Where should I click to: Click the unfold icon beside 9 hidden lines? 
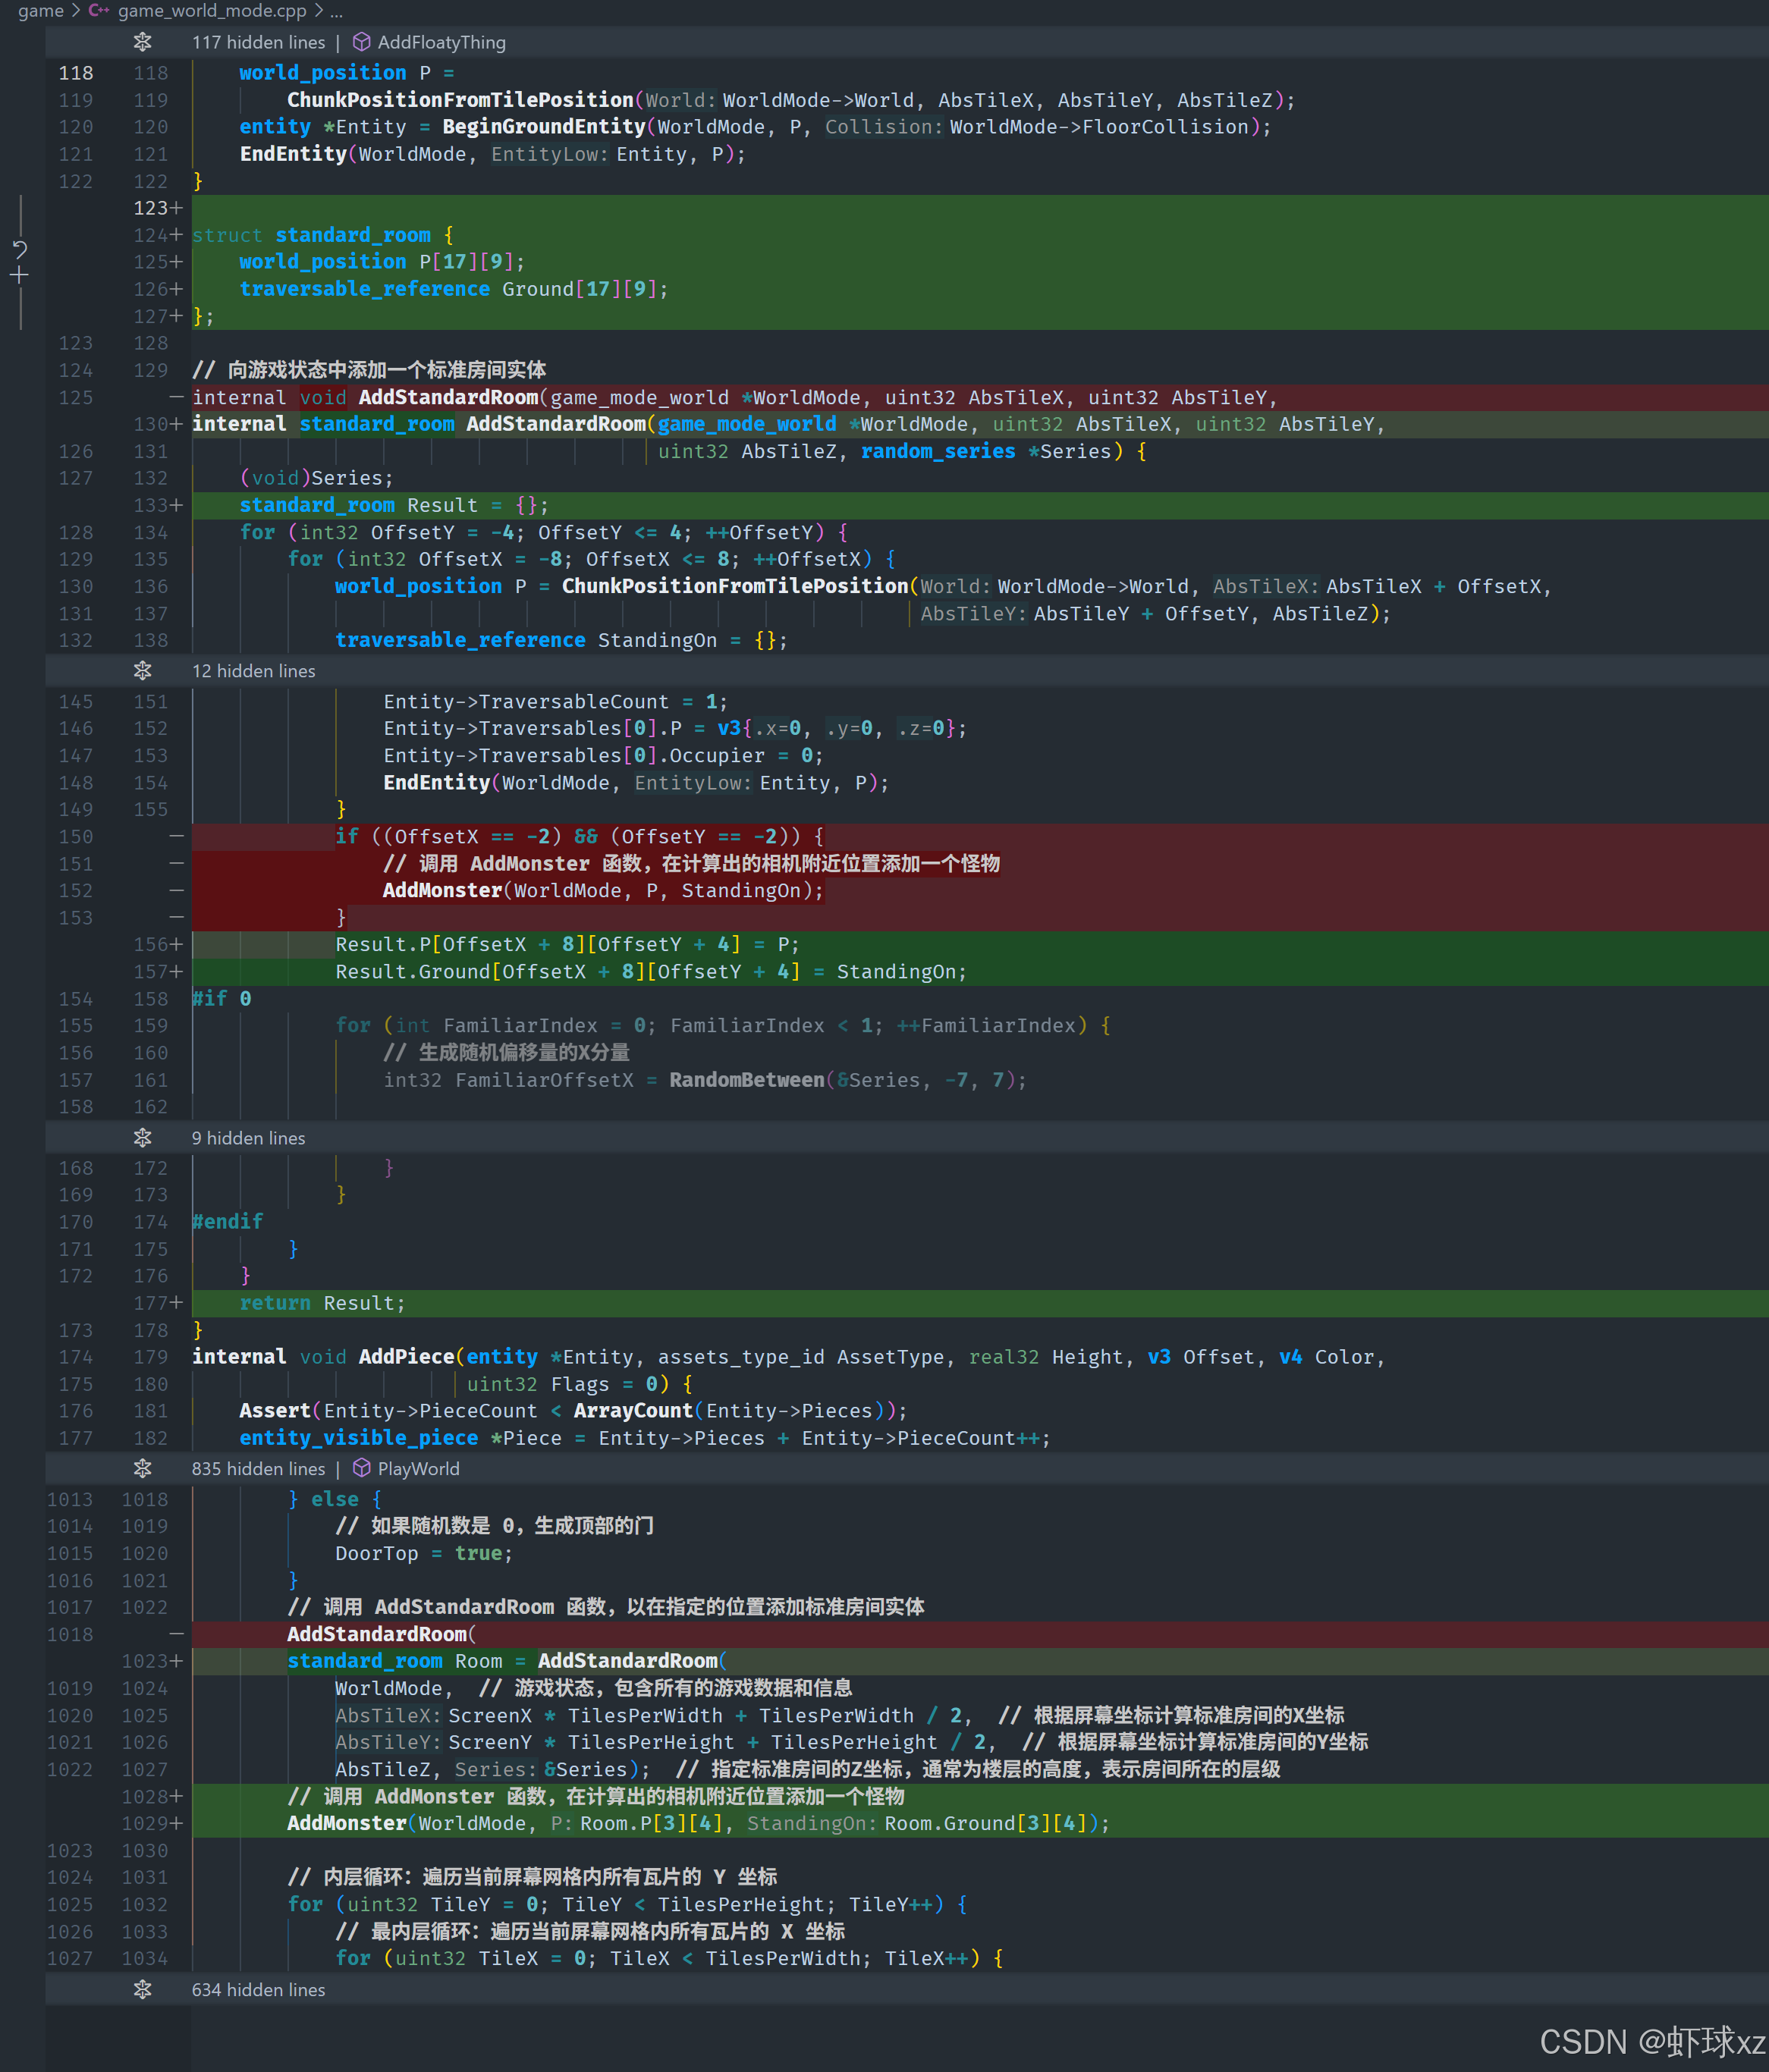(x=142, y=1138)
